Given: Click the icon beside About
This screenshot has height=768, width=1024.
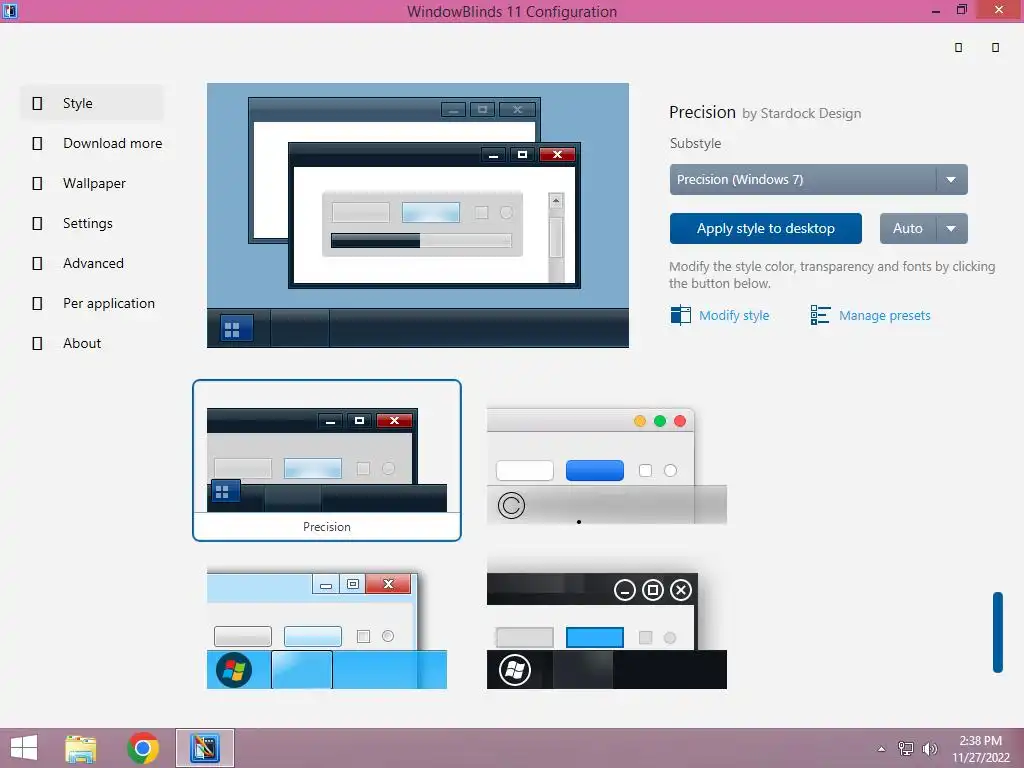Looking at the screenshot, I should point(37,343).
